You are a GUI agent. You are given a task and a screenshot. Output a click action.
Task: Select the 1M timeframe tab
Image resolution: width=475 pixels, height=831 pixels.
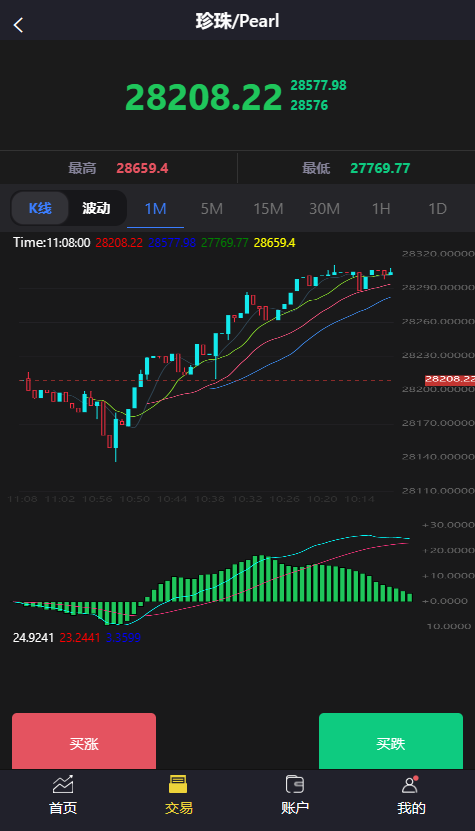point(155,209)
